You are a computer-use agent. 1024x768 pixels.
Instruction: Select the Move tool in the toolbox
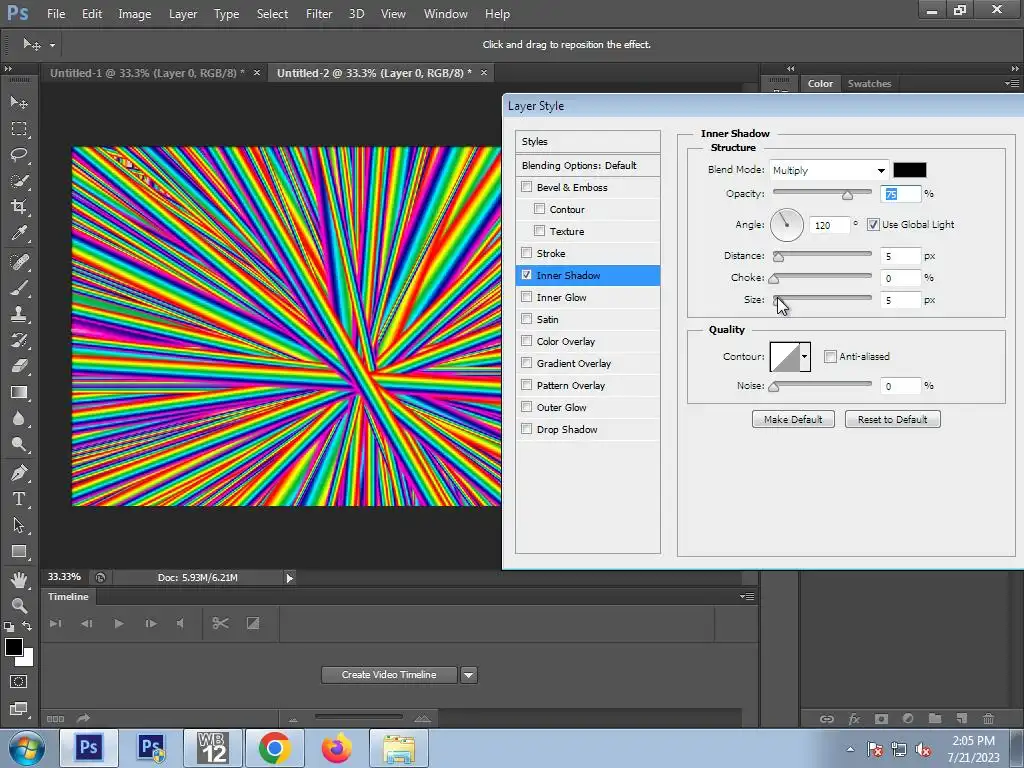tap(19, 103)
